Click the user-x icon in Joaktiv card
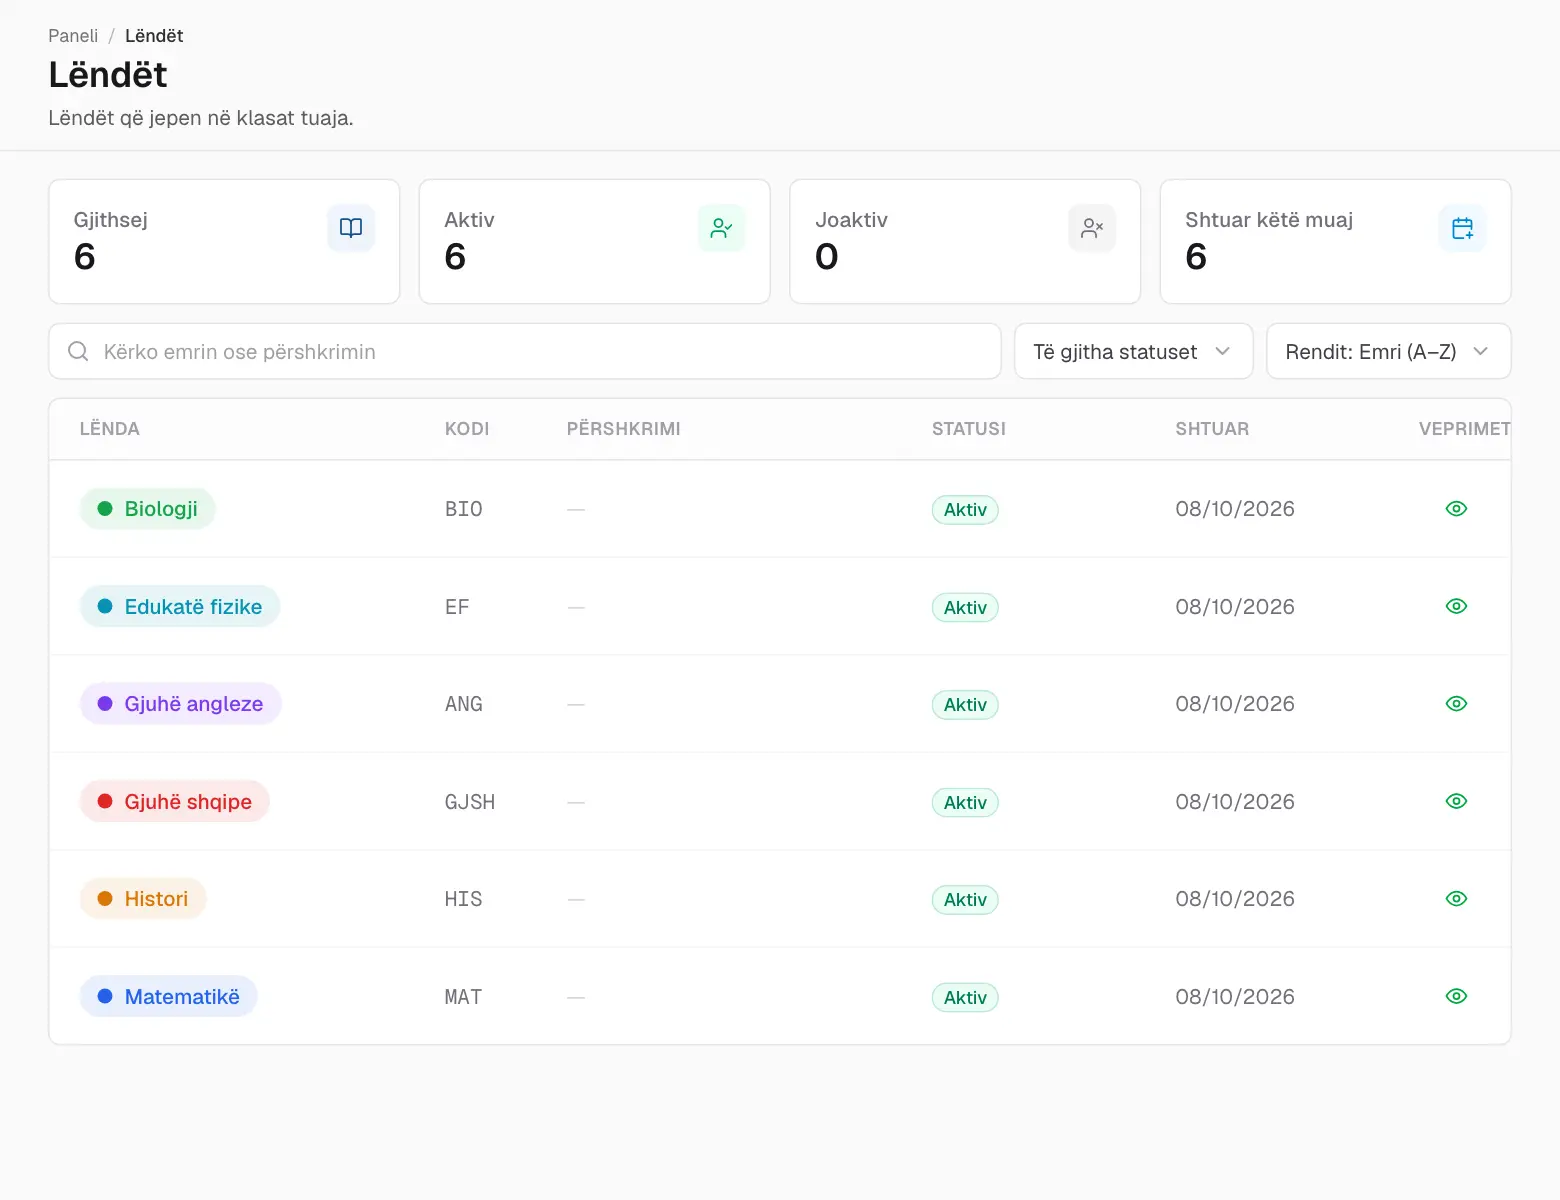The image size is (1560, 1200). pyautogui.click(x=1092, y=228)
